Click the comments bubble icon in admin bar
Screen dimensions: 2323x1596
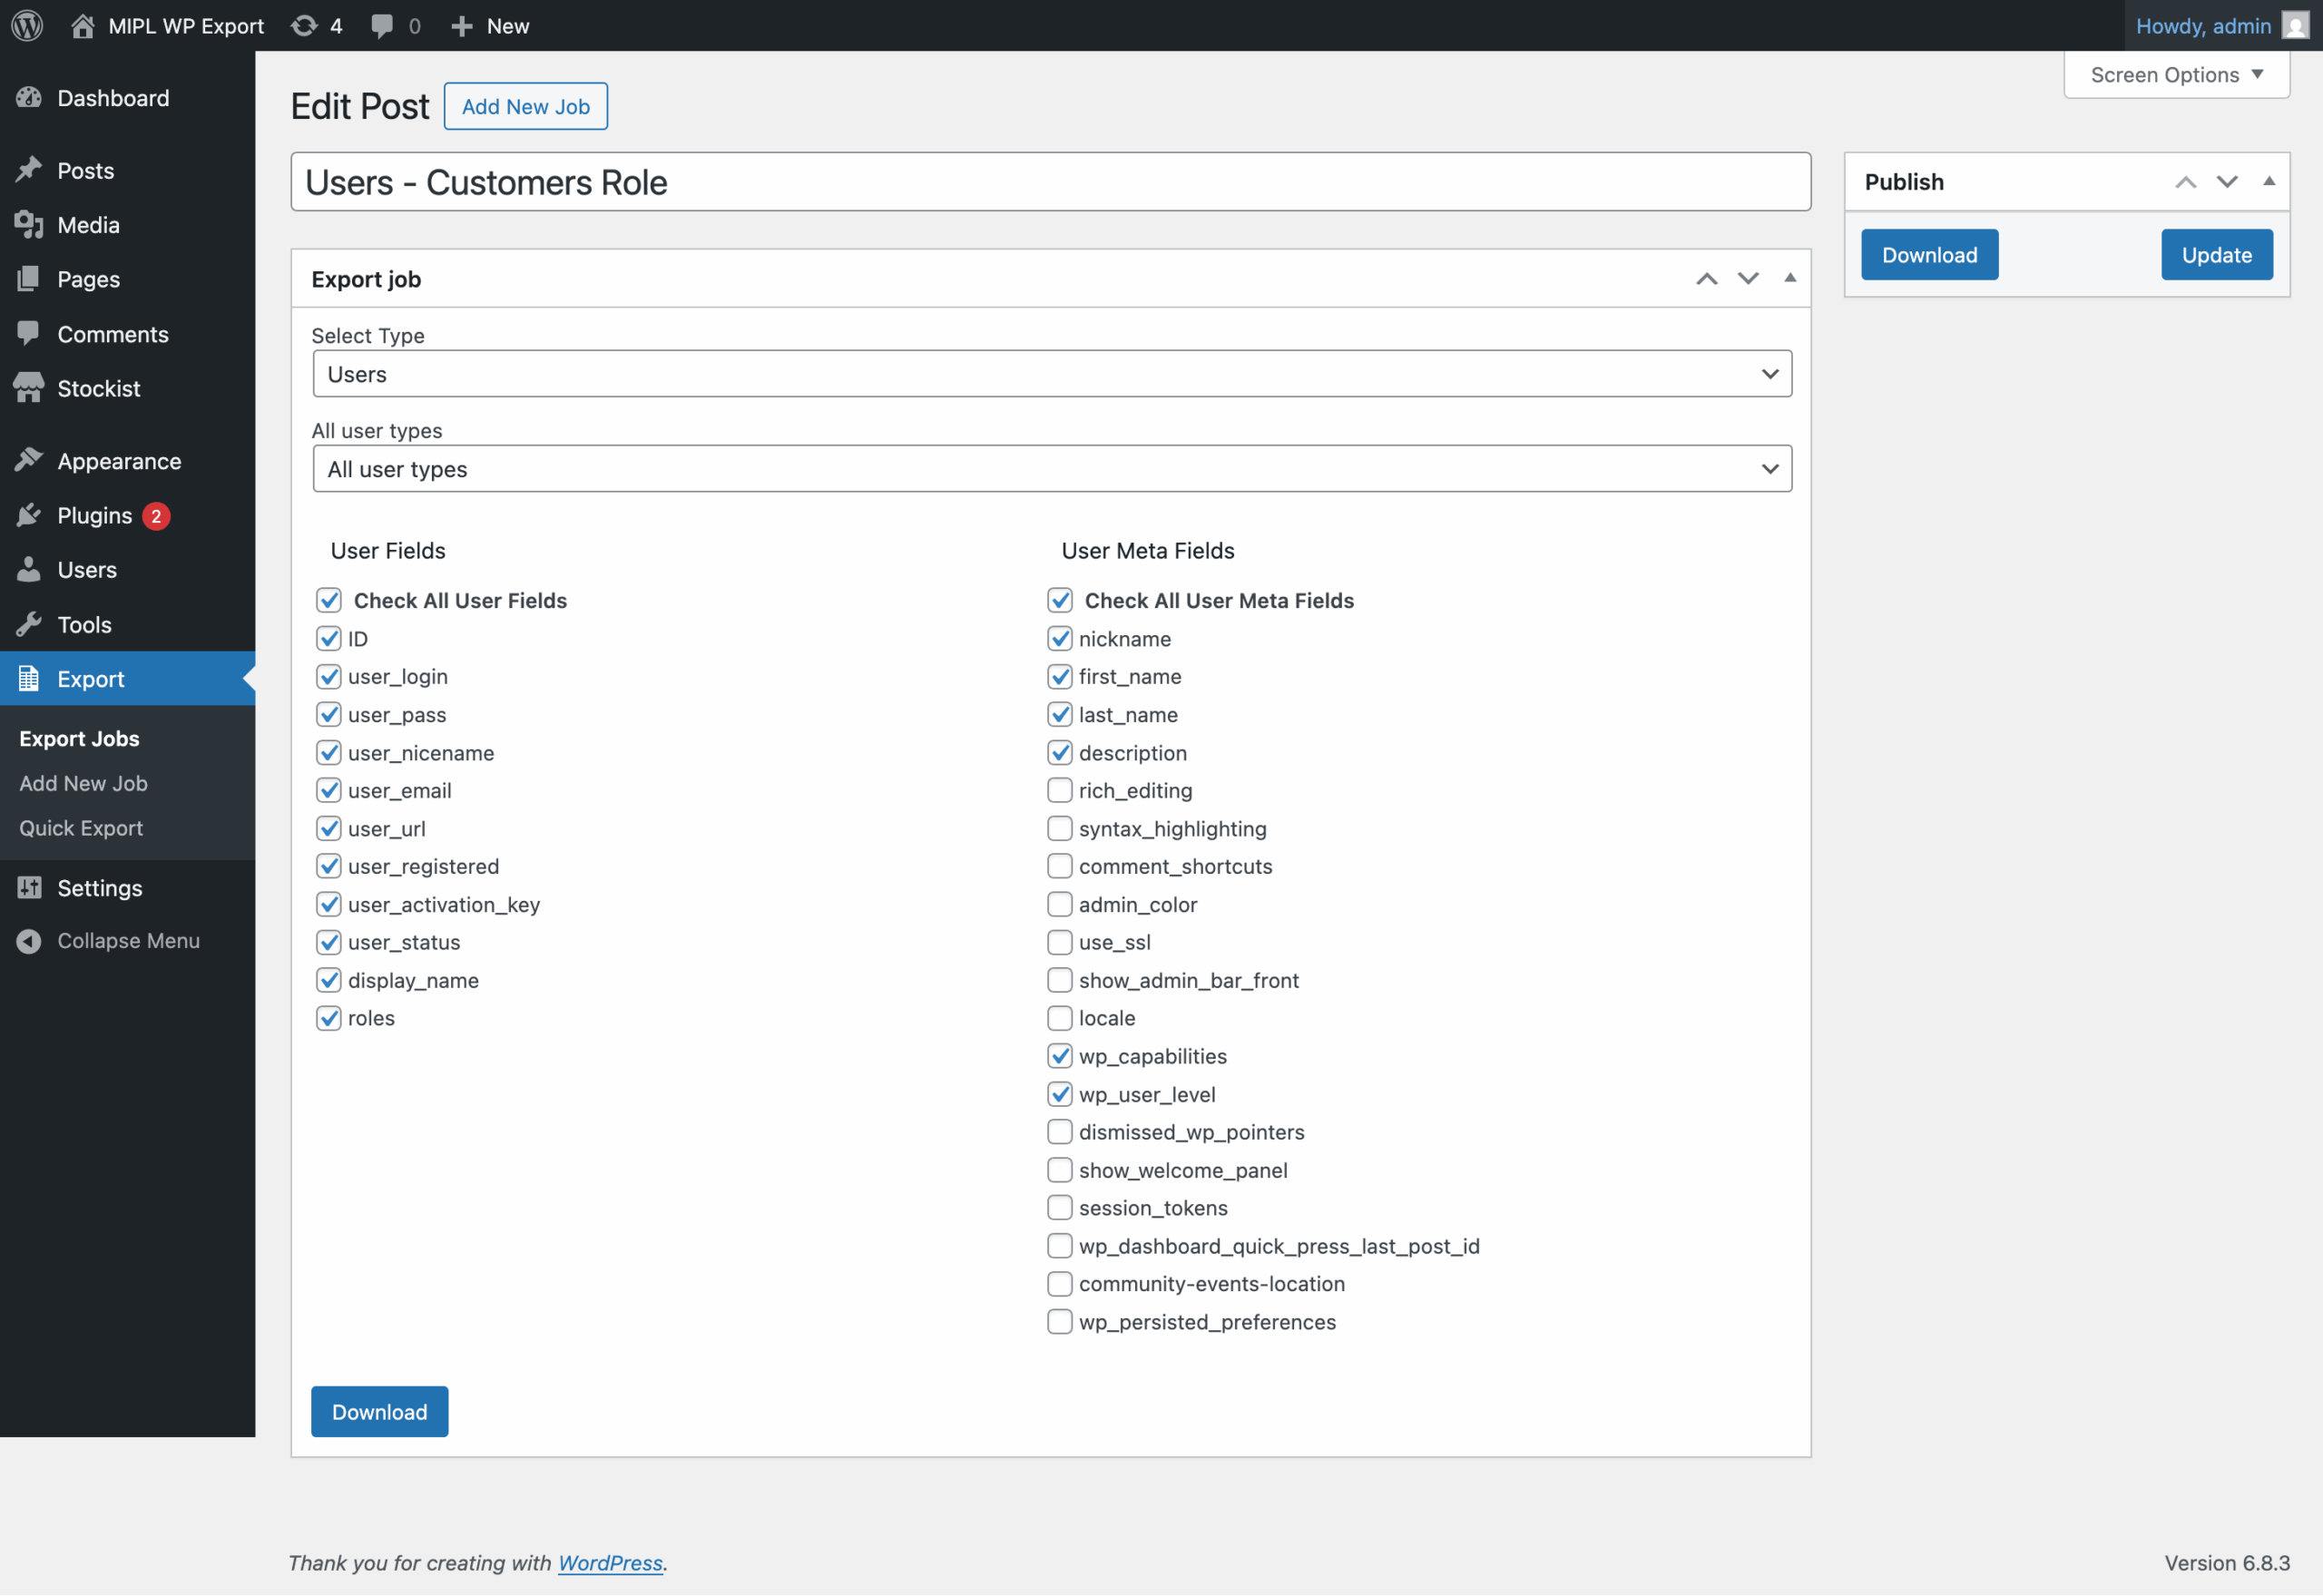[x=382, y=26]
